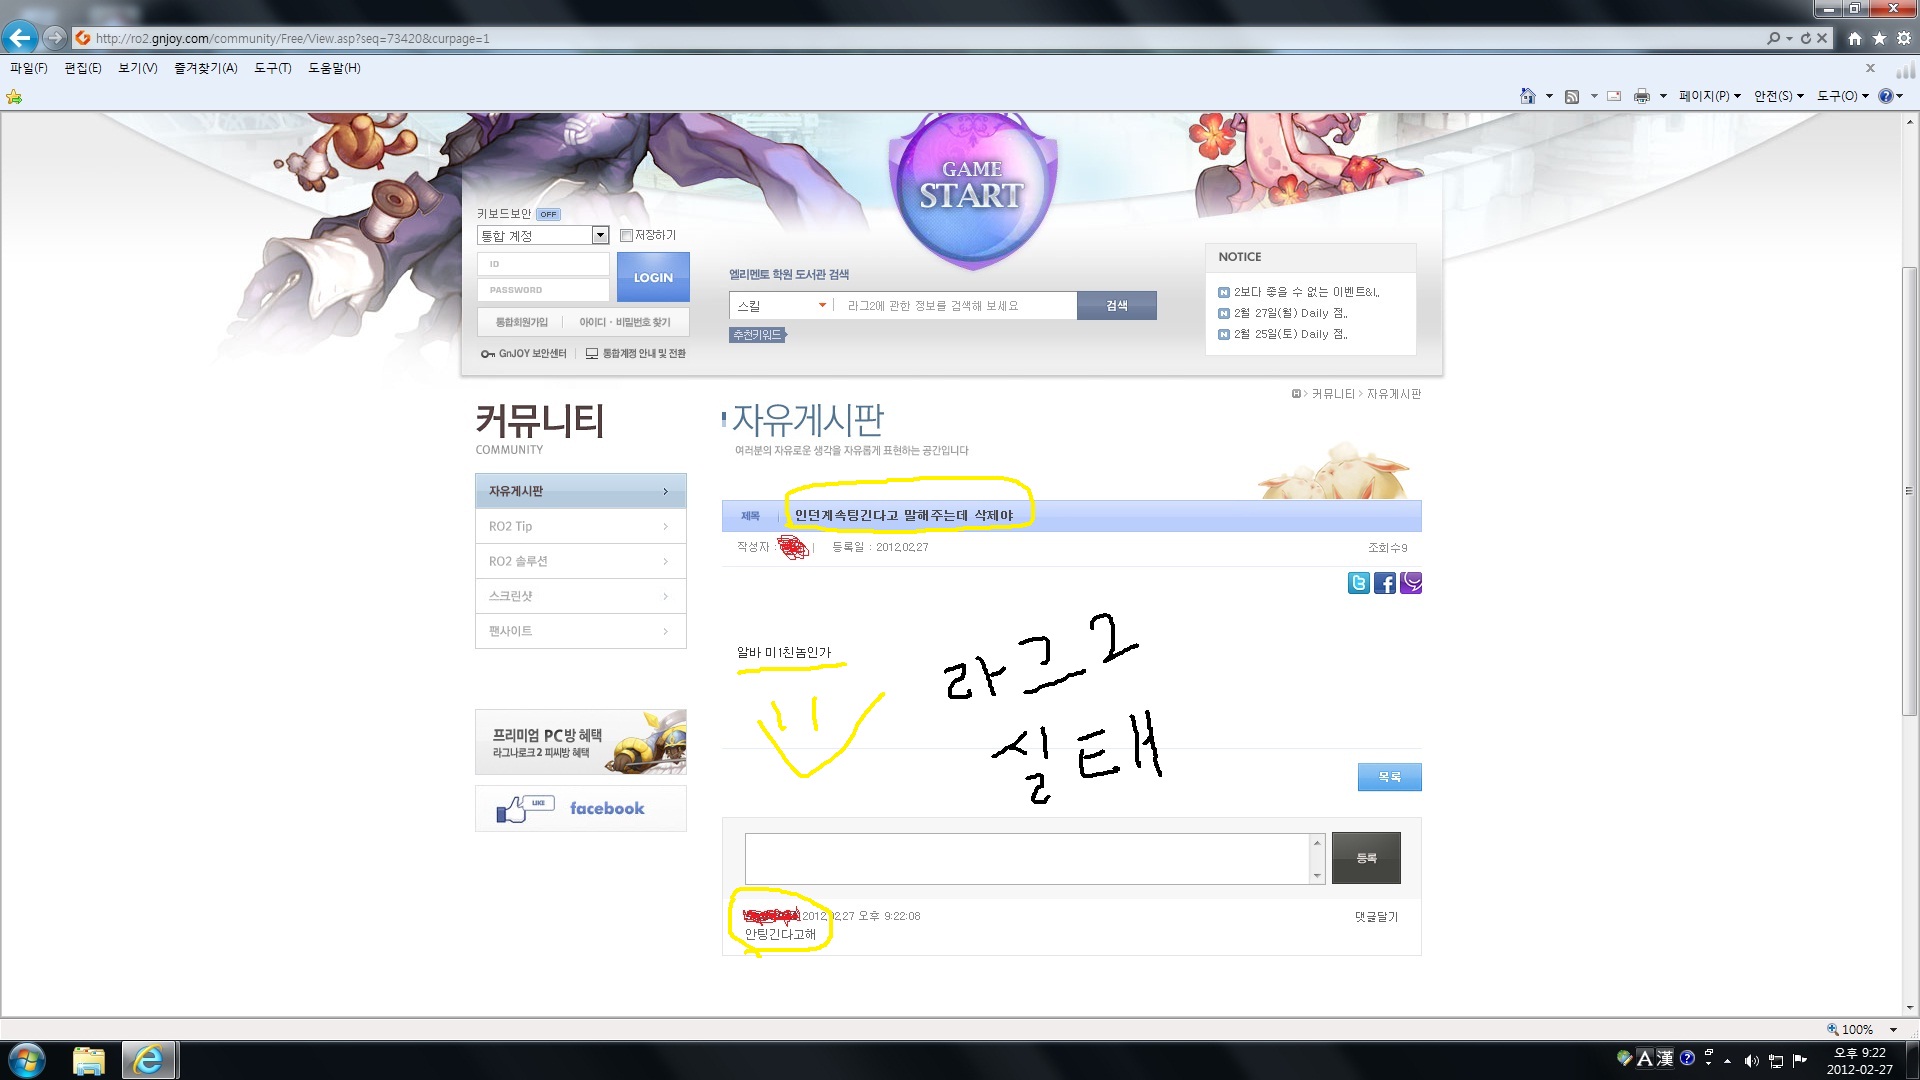Open the 즐겨찾기(A) menu
The height and width of the screenshot is (1080, 1920).
[x=205, y=68]
